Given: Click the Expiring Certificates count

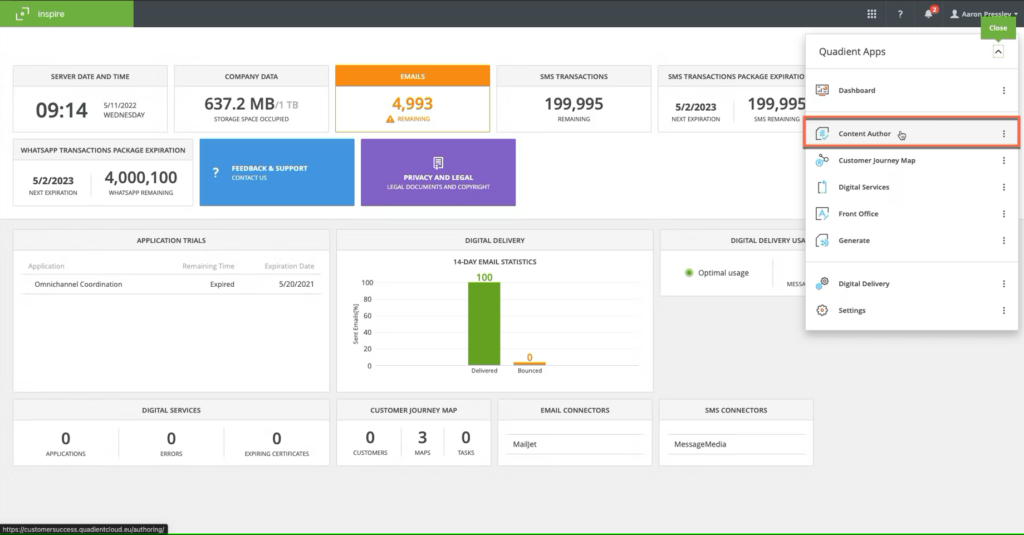Looking at the screenshot, I should coord(277,438).
